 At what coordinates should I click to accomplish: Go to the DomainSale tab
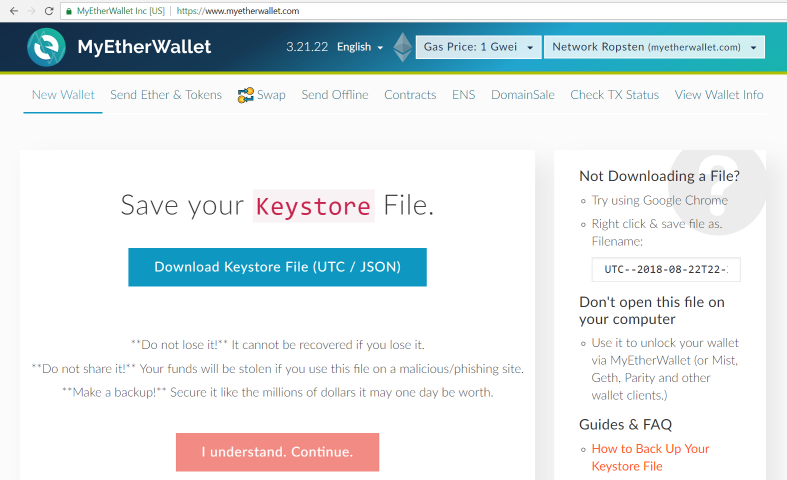(522, 95)
